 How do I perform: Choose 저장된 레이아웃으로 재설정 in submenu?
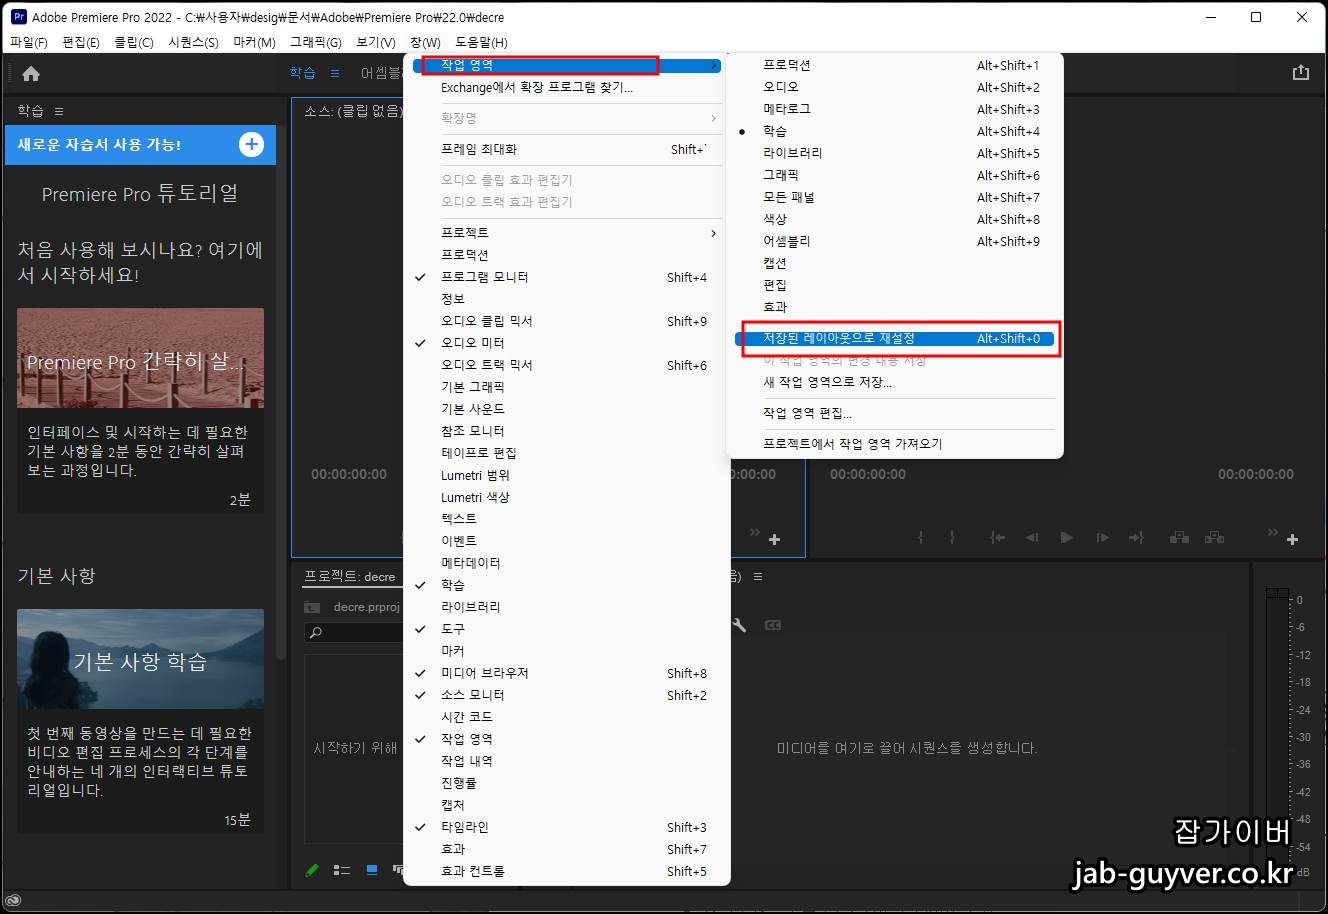pos(894,339)
